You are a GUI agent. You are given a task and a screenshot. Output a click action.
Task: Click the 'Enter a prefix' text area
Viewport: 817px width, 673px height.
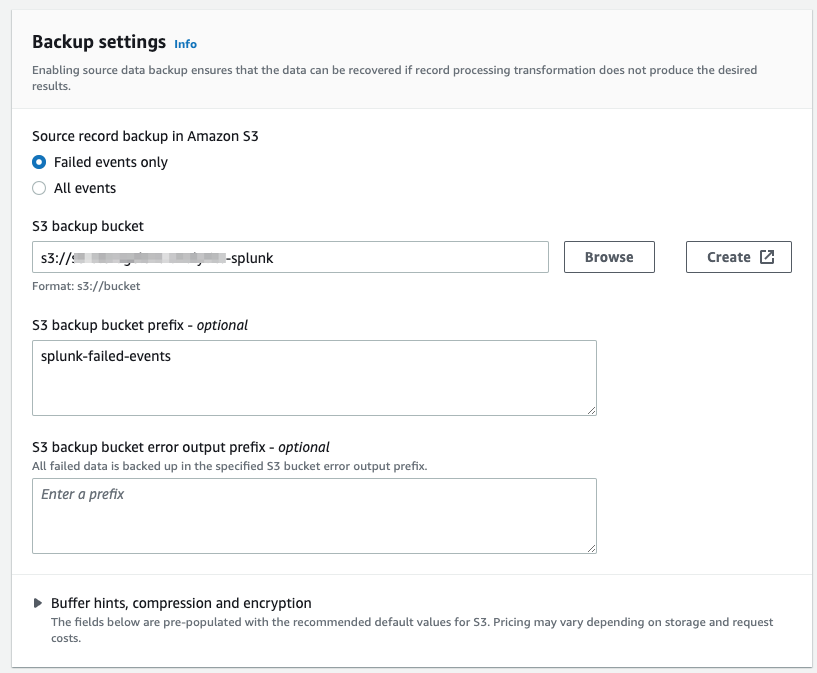314,515
